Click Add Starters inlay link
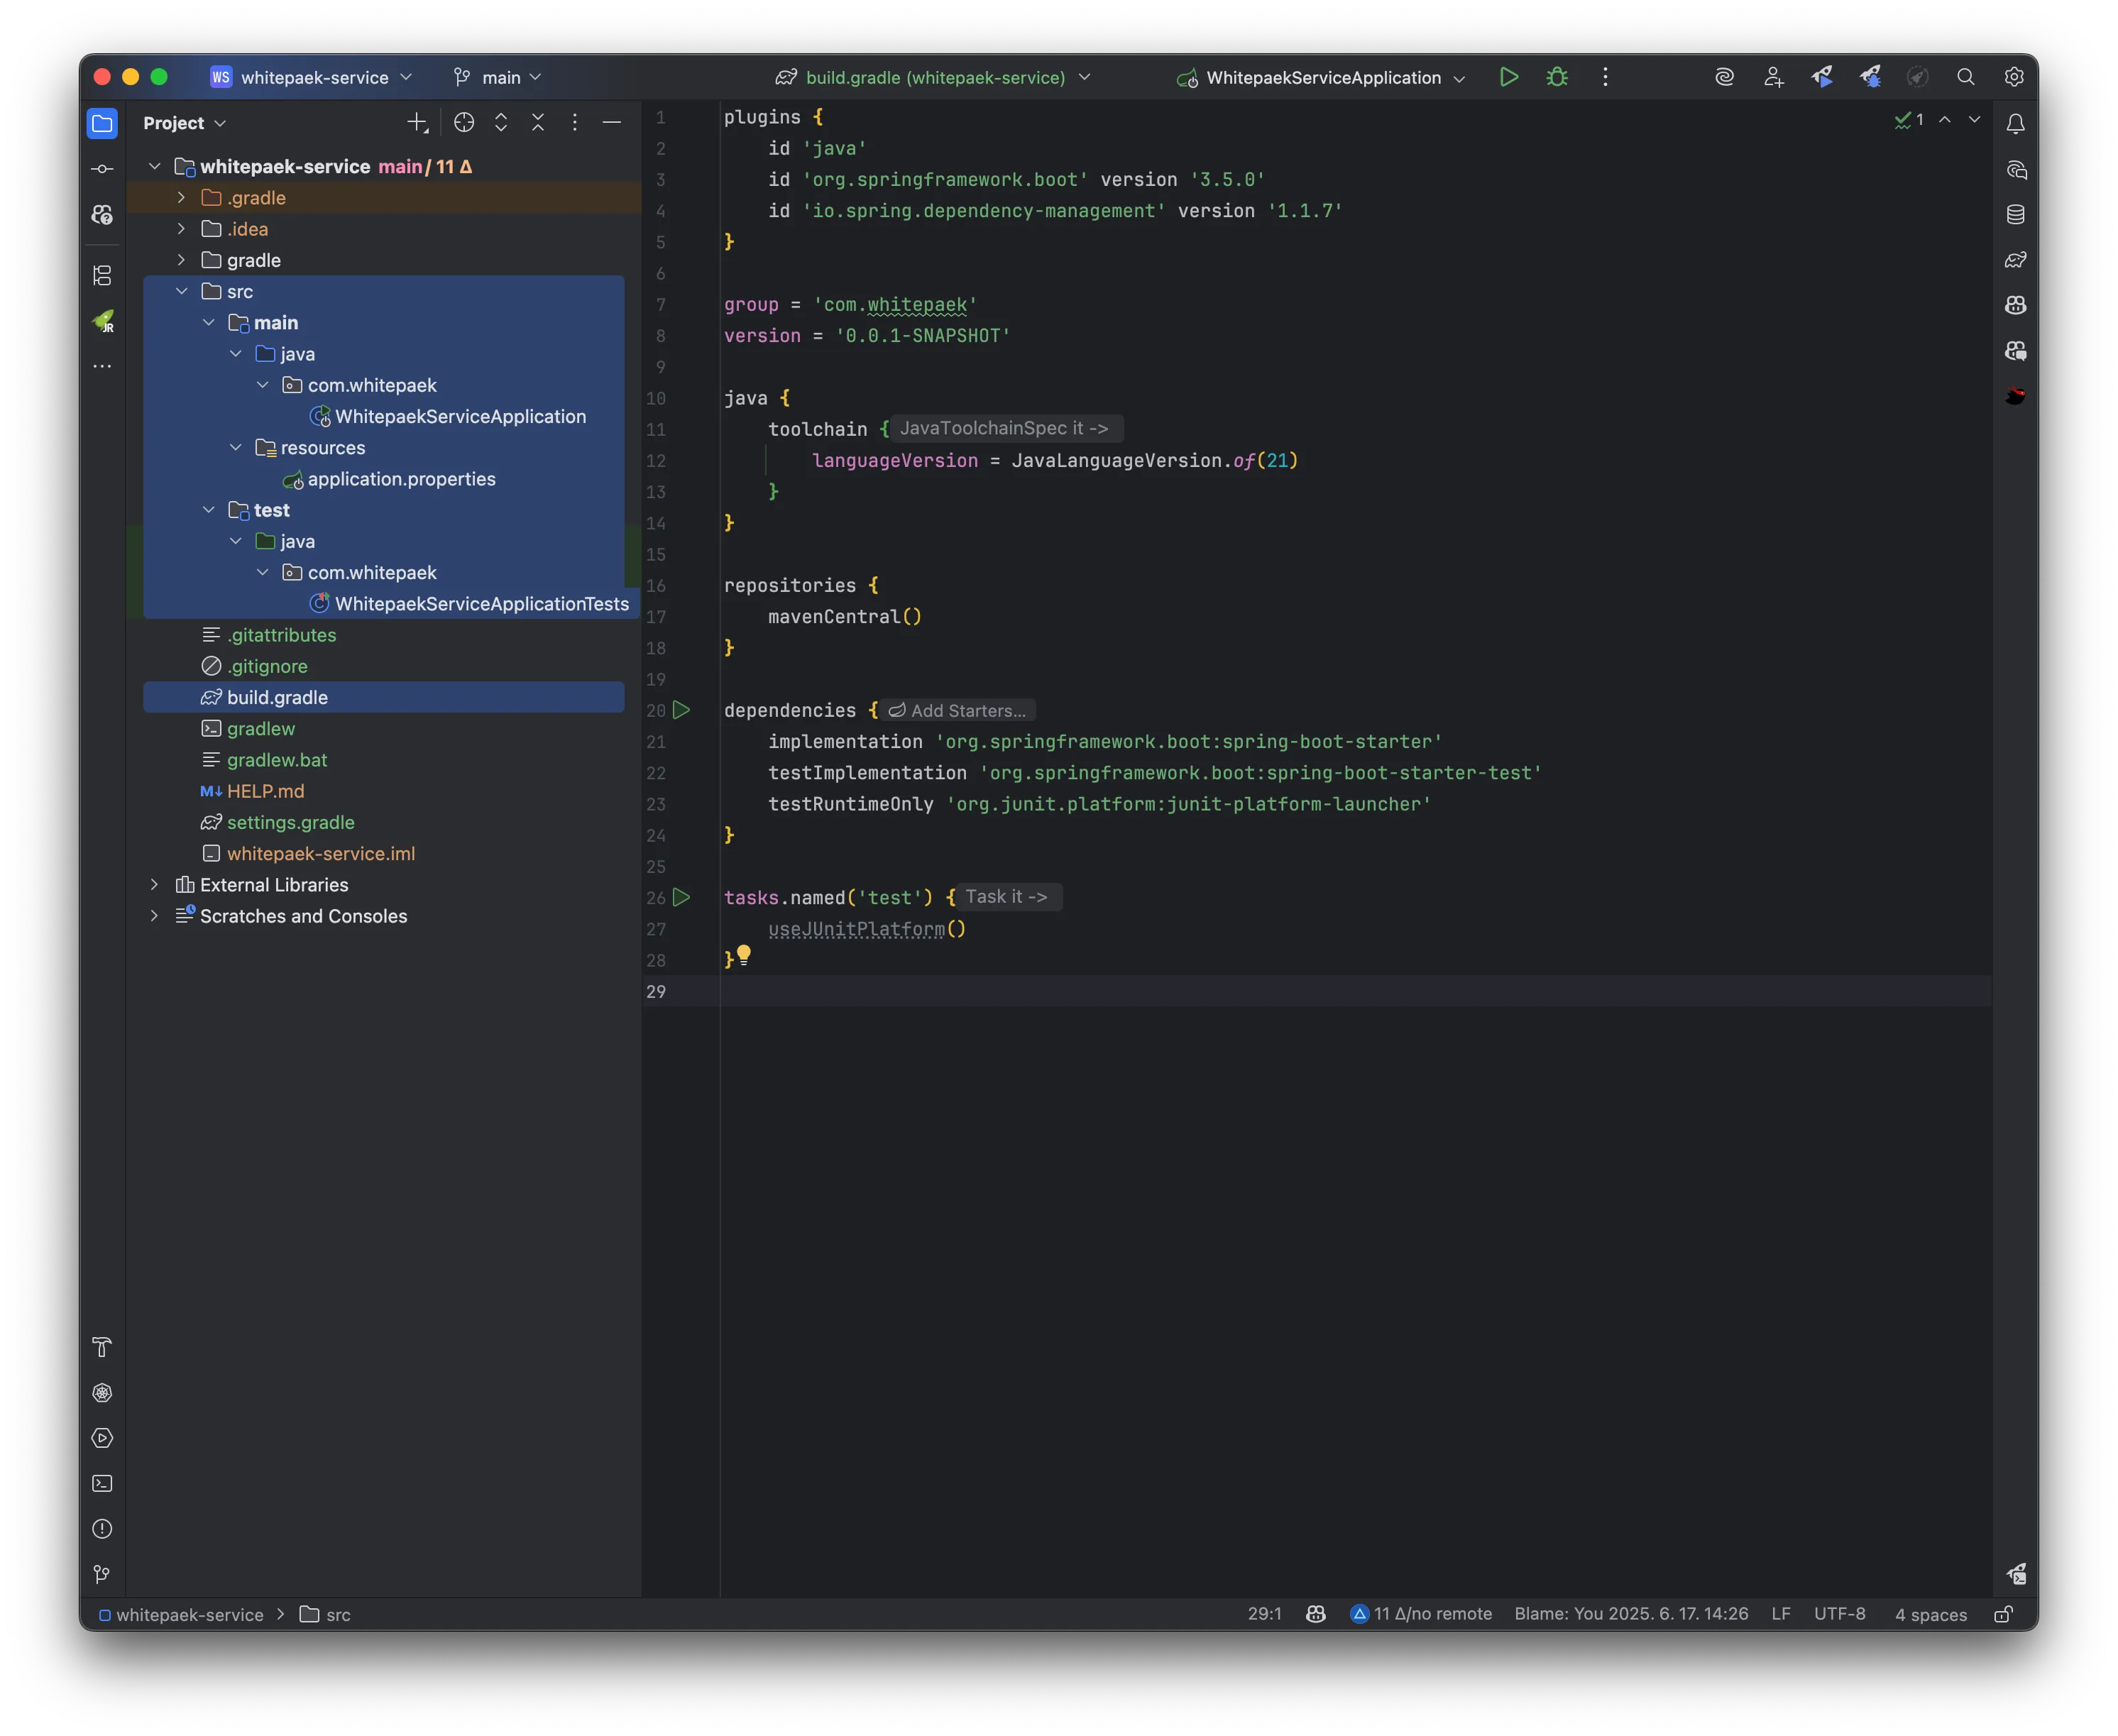The width and height of the screenshot is (2118, 1736). point(958,710)
